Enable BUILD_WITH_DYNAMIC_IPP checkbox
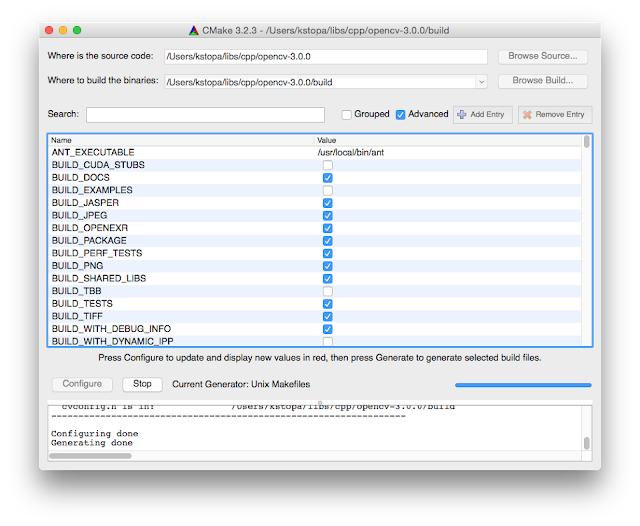Viewport: 640px width, 526px height. pyautogui.click(x=328, y=341)
